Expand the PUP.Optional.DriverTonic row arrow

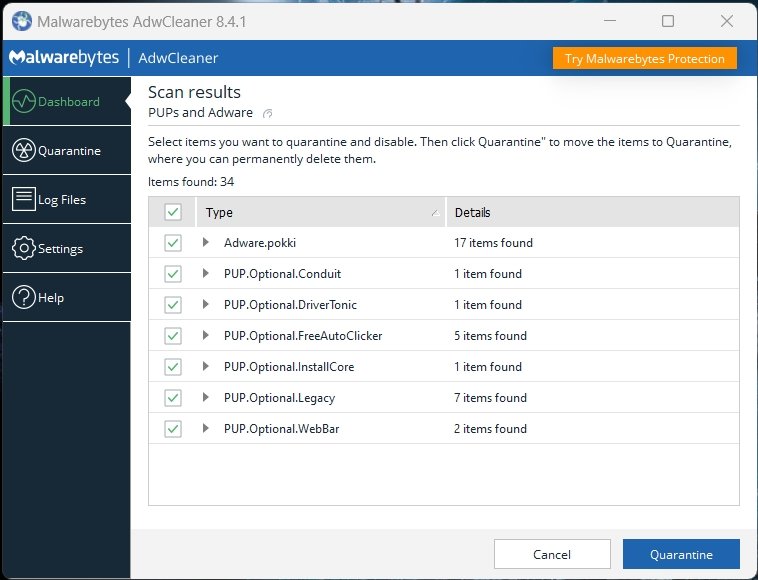click(x=206, y=304)
